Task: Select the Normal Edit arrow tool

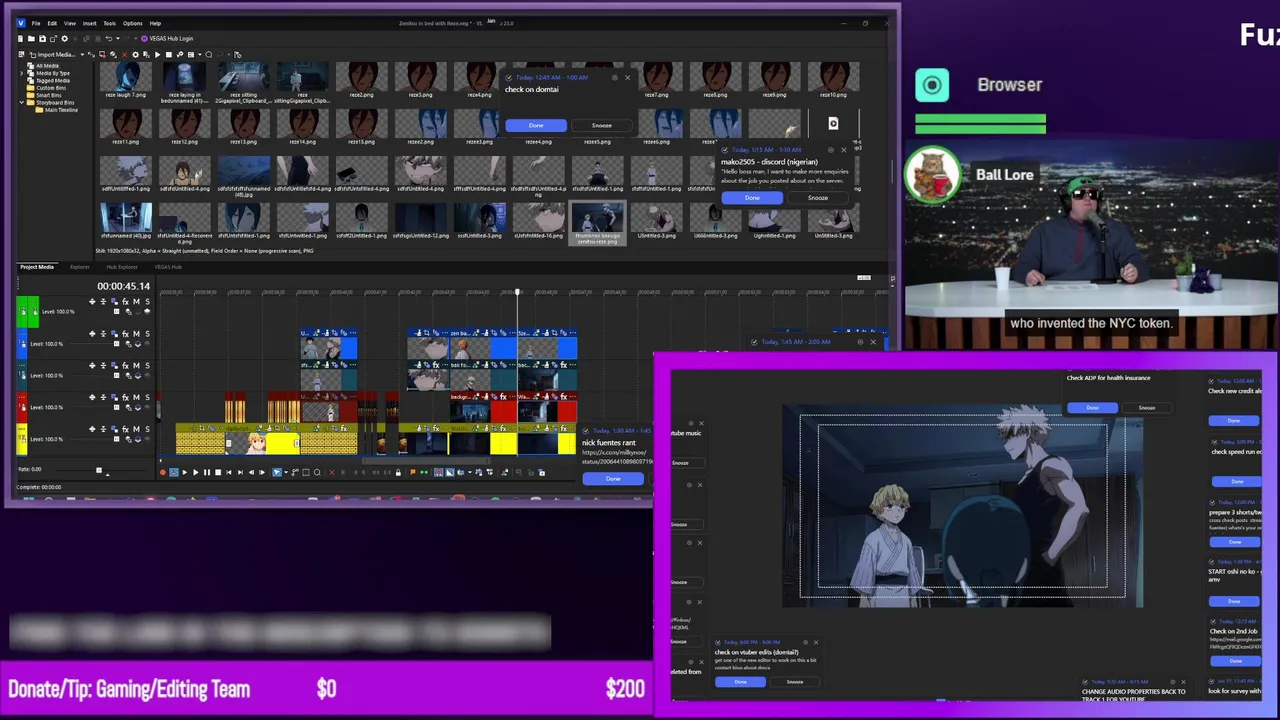Action: coord(277,472)
